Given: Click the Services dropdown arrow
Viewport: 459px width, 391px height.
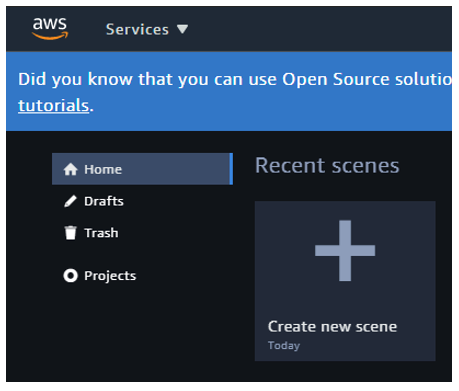Looking at the screenshot, I should [182, 29].
